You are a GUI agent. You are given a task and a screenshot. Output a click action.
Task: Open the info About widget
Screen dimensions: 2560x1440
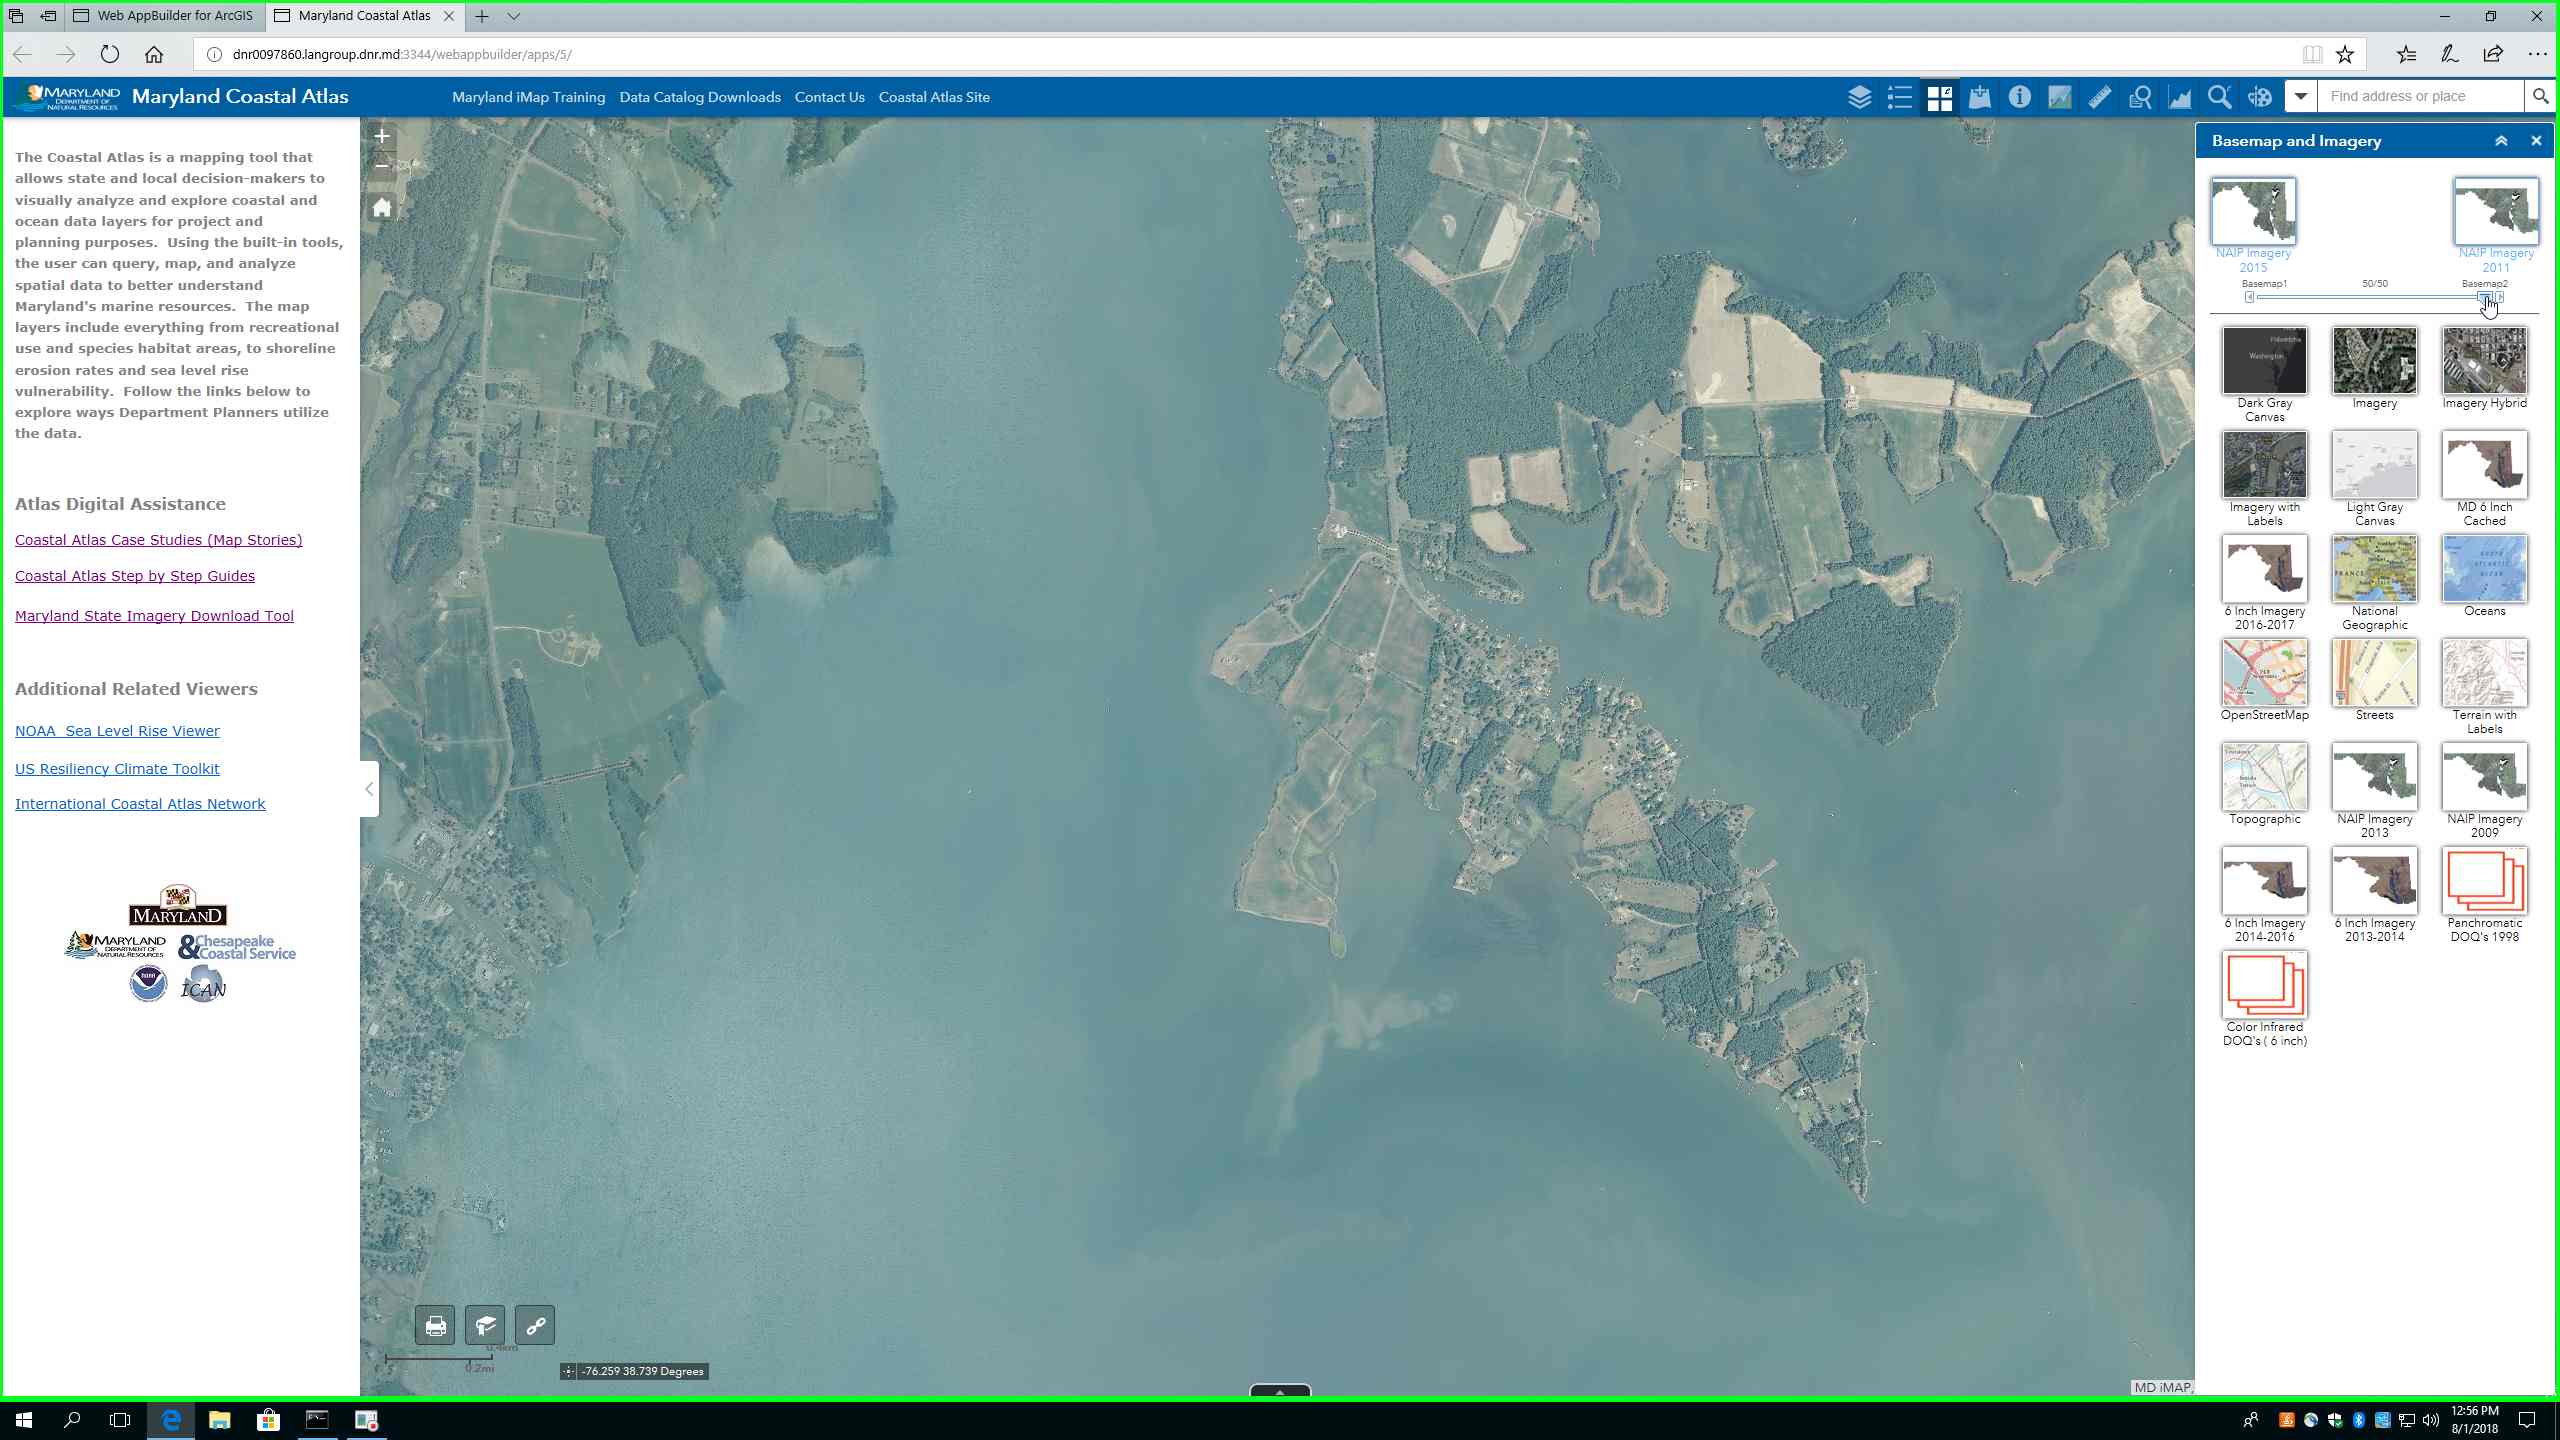click(2019, 97)
